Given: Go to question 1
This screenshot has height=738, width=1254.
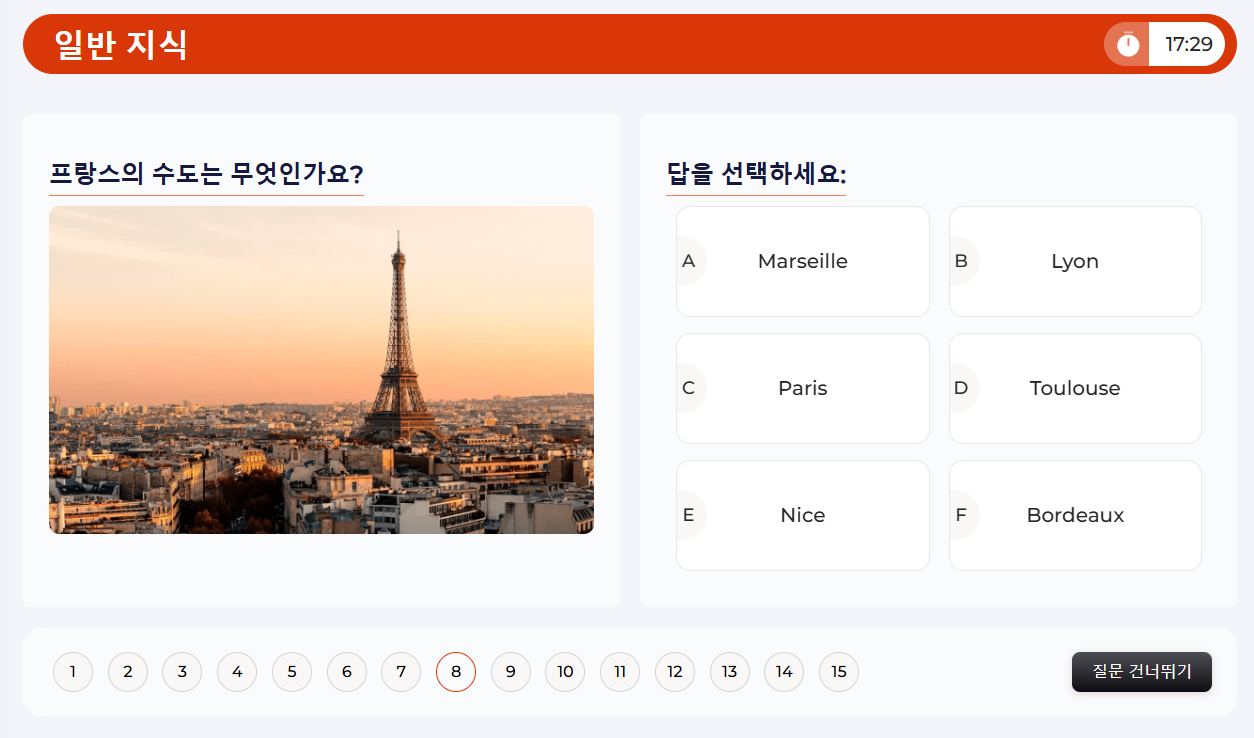Looking at the screenshot, I should (73, 672).
